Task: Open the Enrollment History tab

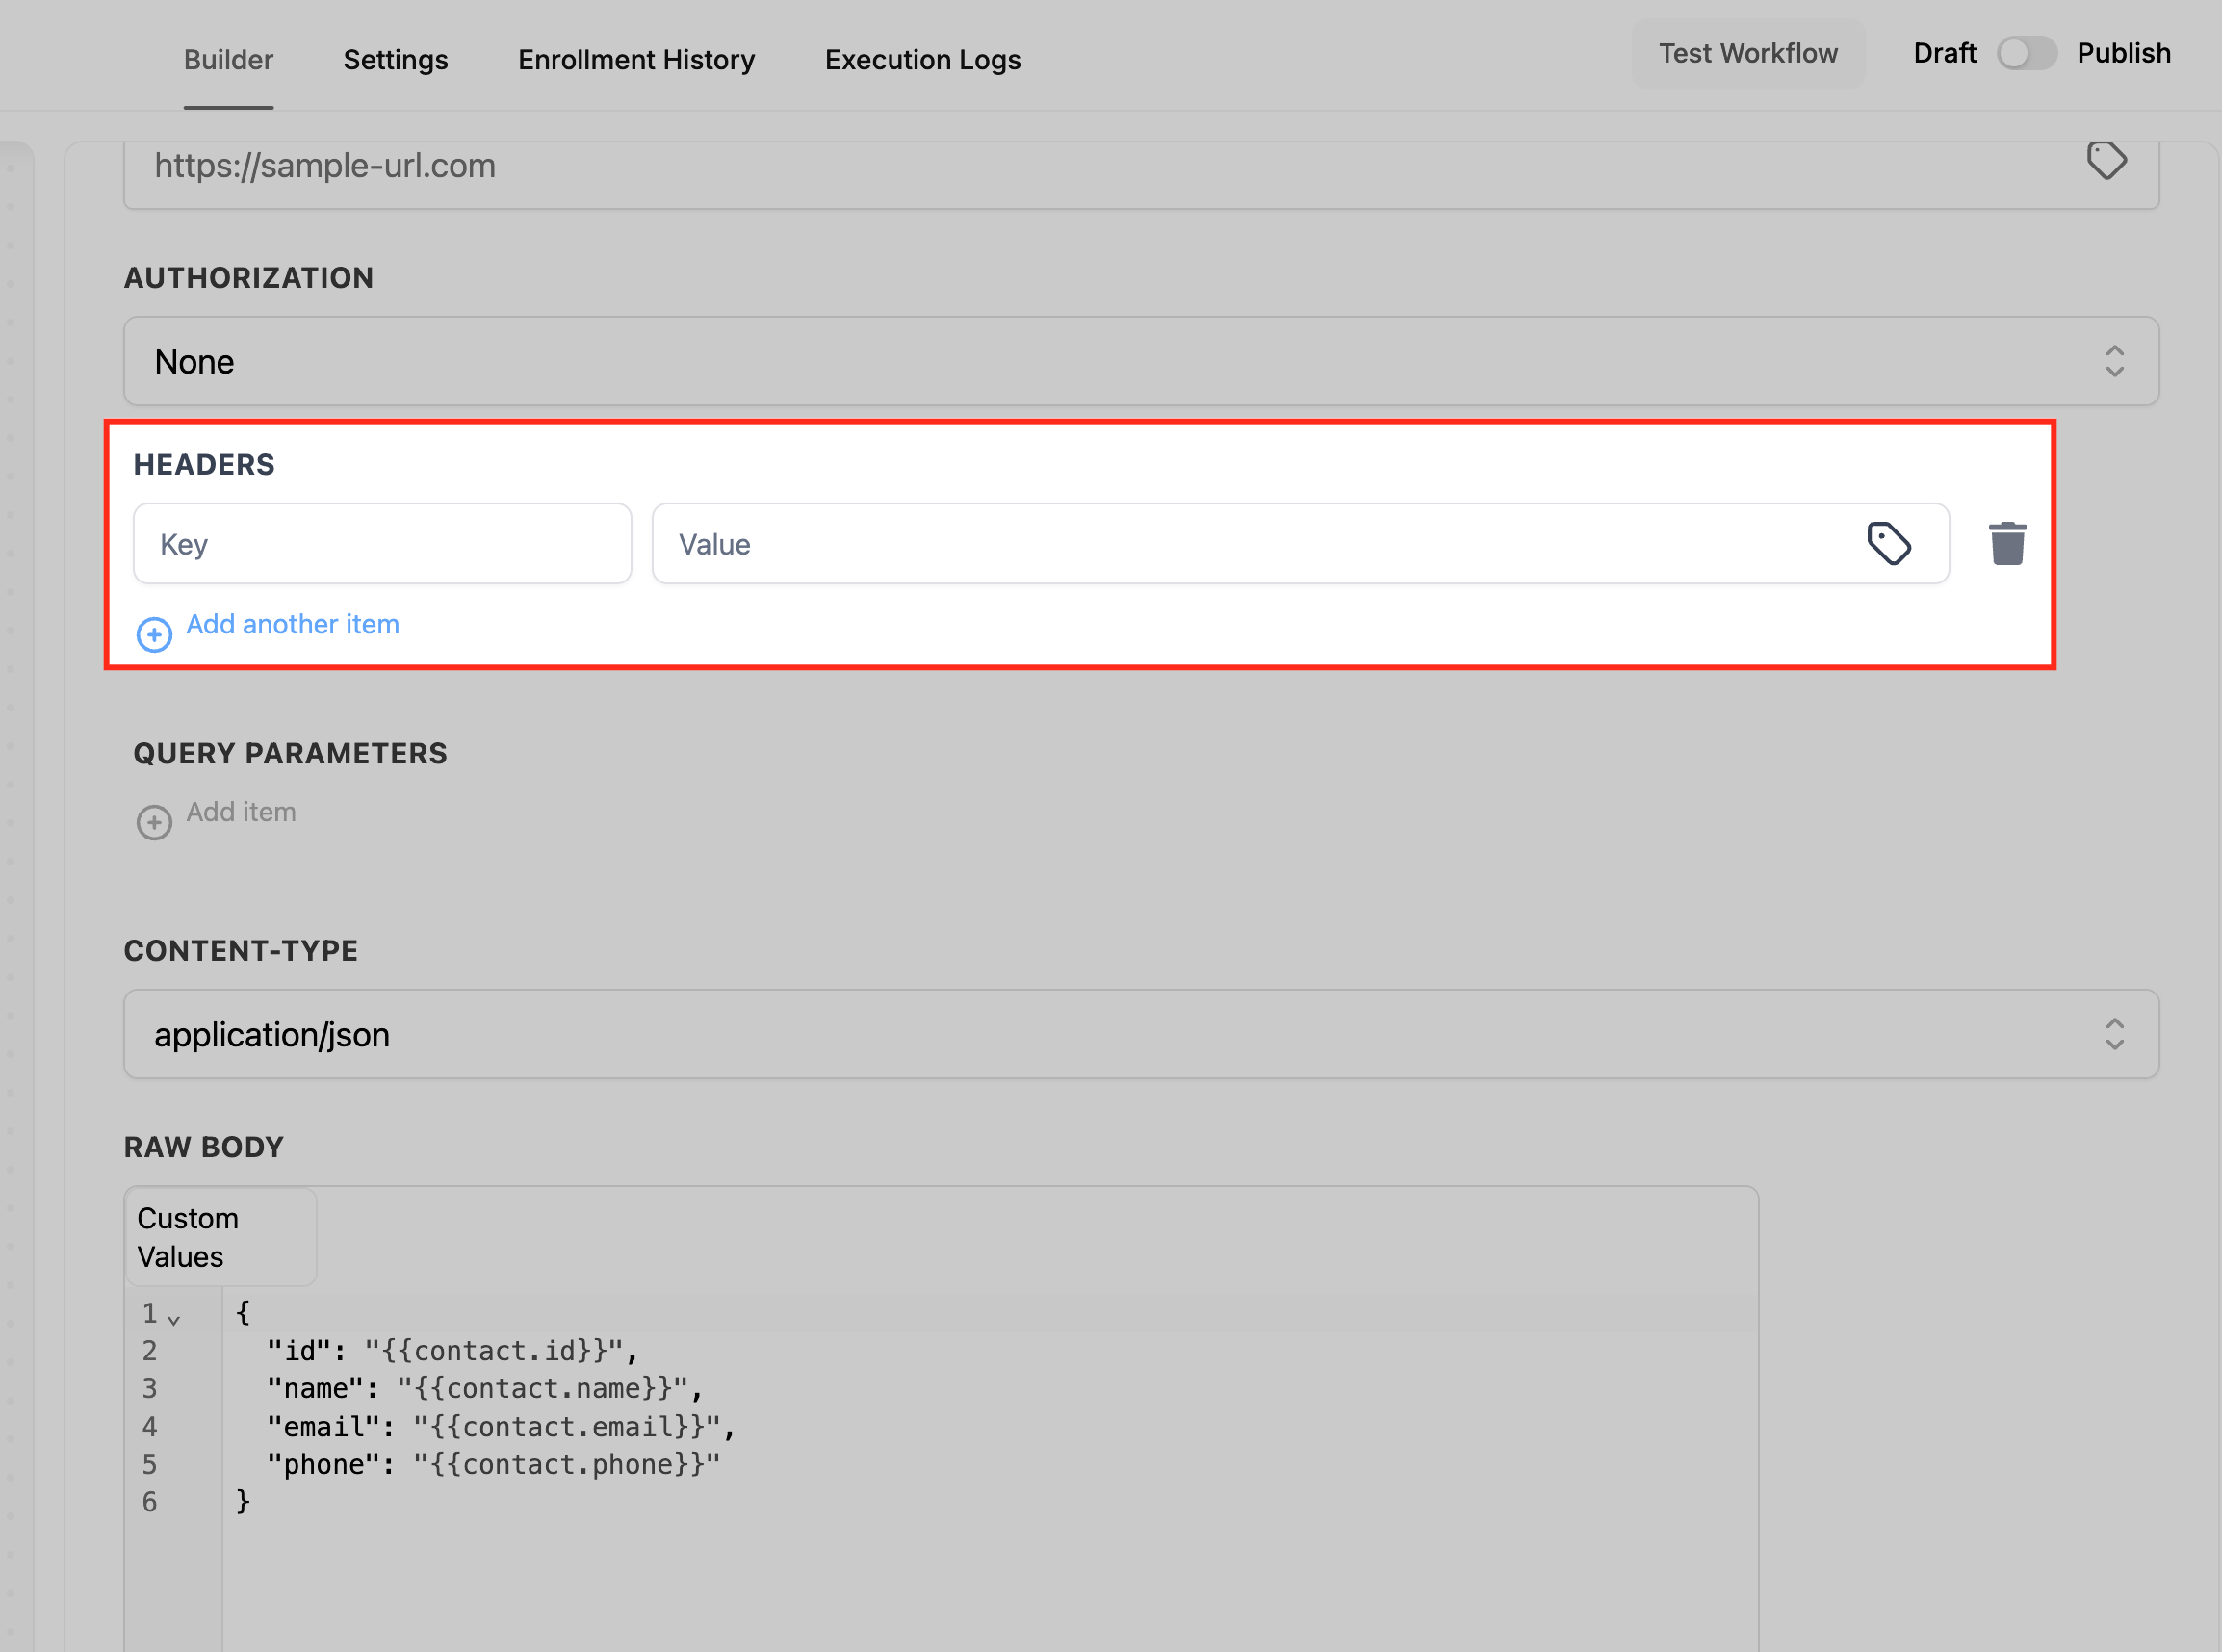Action: coord(636,60)
